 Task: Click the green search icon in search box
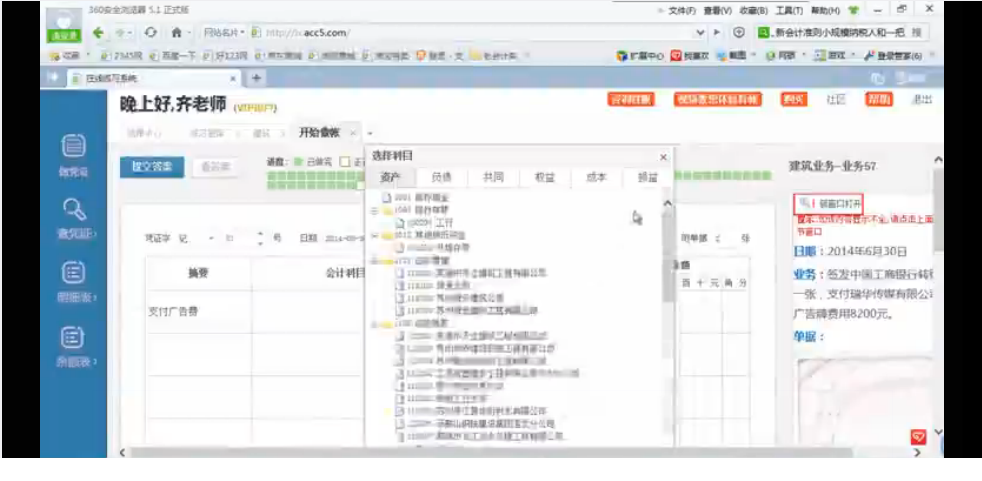coord(763,33)
